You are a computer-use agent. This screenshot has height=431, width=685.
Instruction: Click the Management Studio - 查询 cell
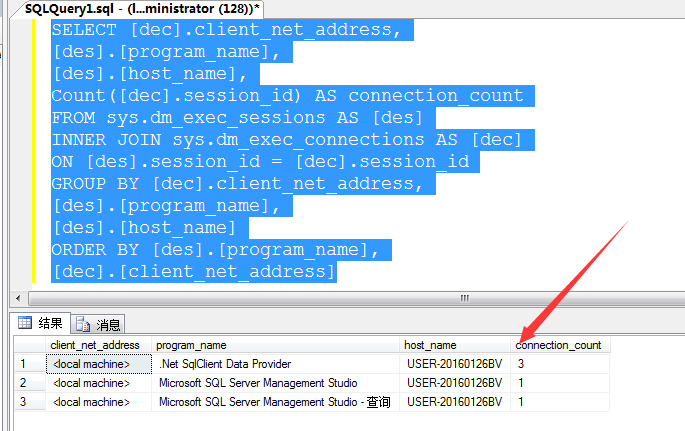pyautogui.click(x=275, y=402)
